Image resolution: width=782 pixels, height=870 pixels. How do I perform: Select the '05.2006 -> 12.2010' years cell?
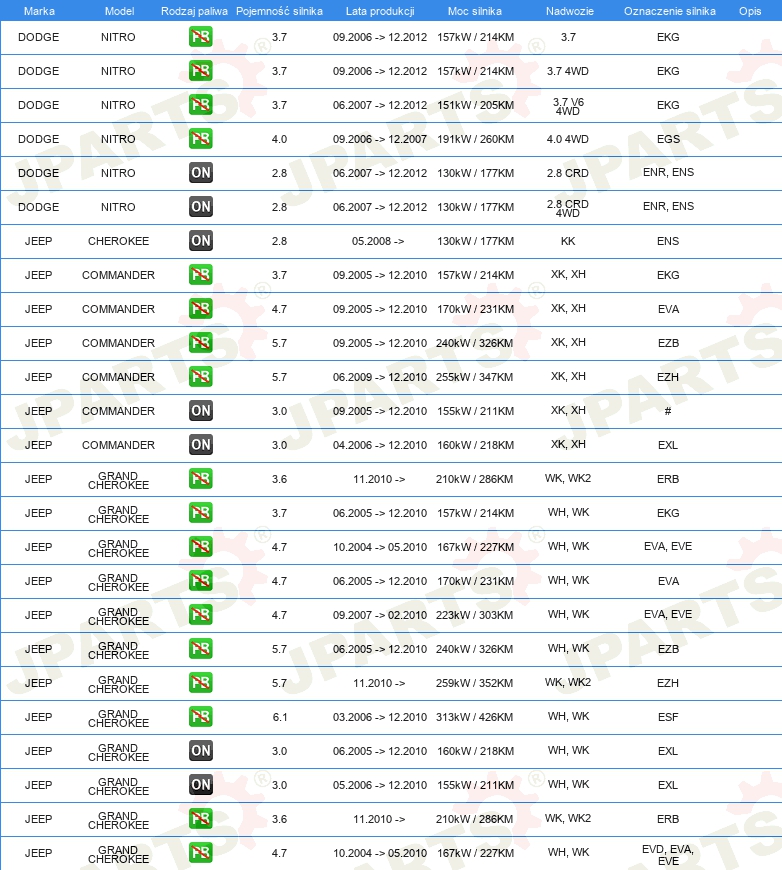coord(380,785)
